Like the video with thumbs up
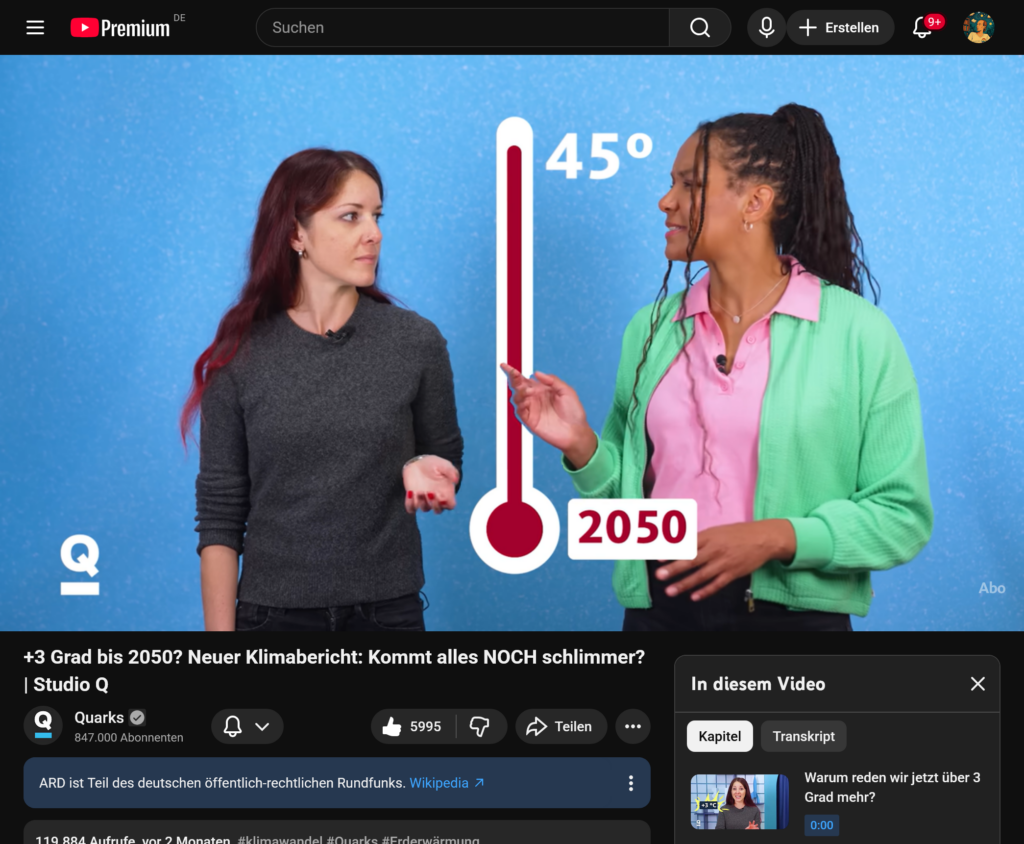This screenshot has width=1024, height=844. (413, 727)
